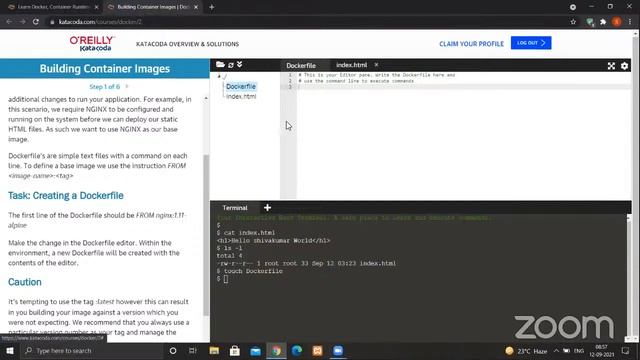
Task: Open Chrome profile avatar
Action: click(x=617, y=22)
